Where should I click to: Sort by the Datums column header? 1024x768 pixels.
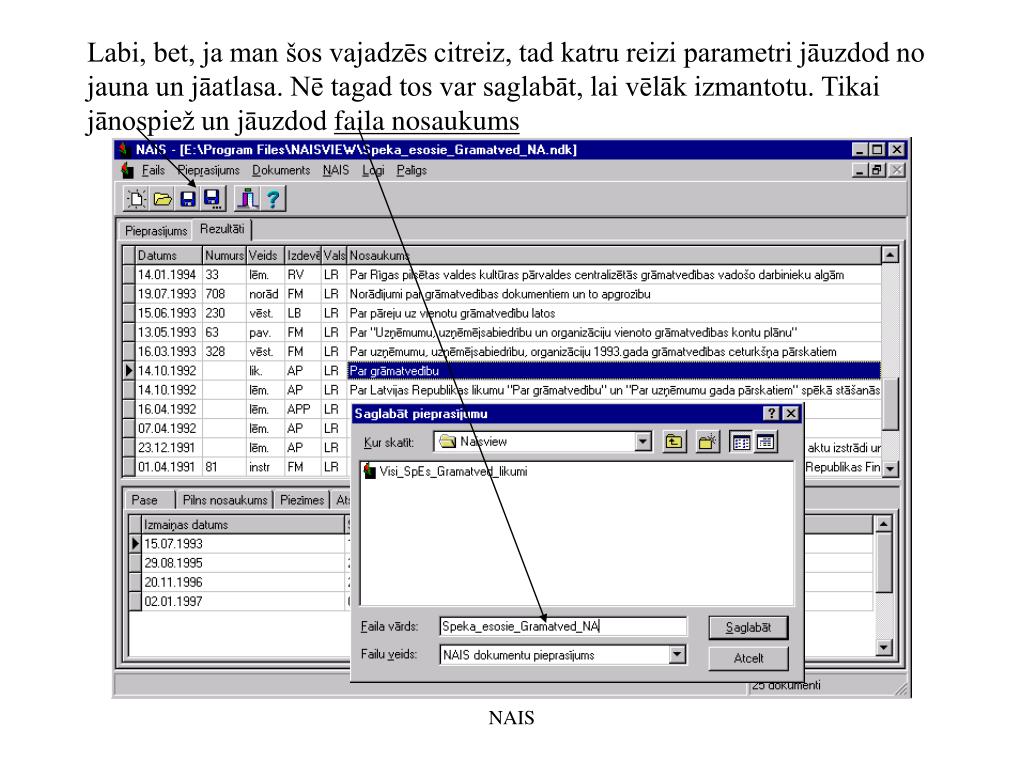pyautogui.click(x=168, y=255)
